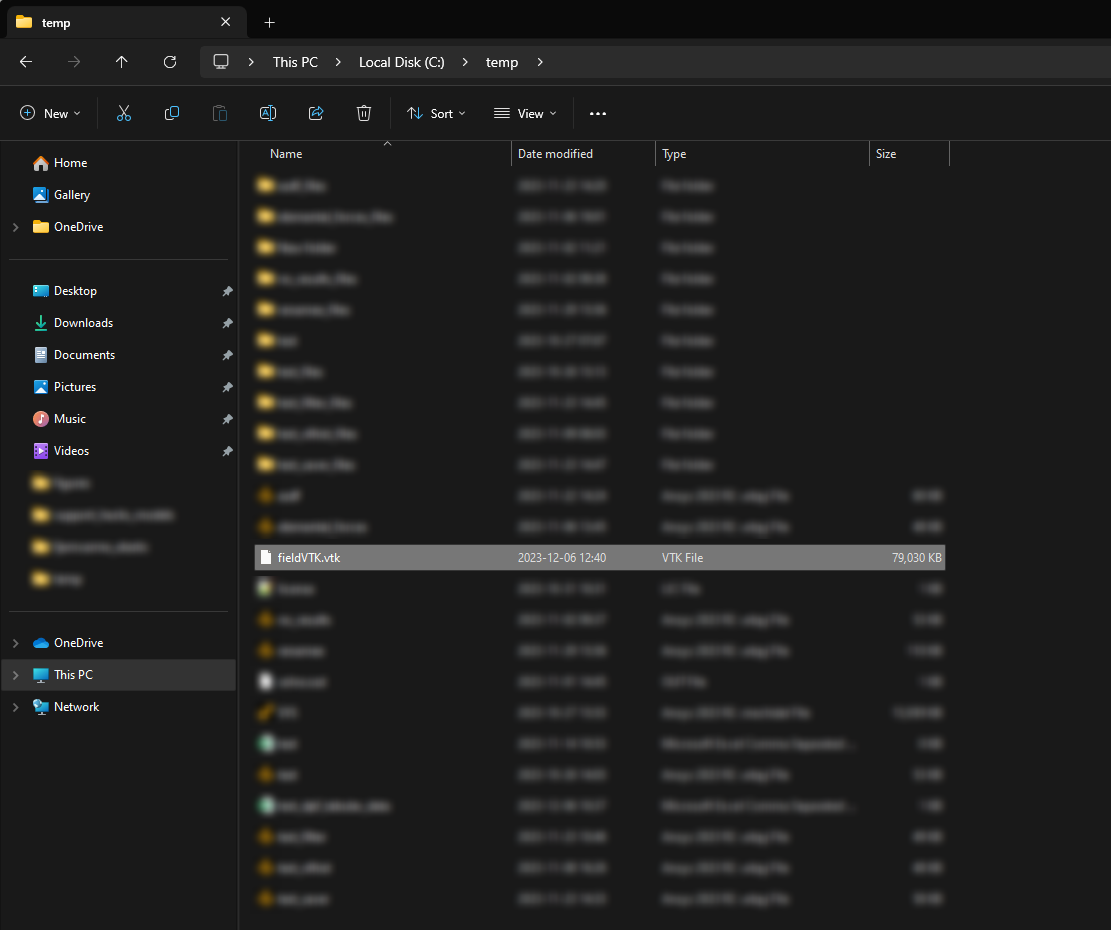
Task: Click the Cut icon in the toolbar
Action: pyautogui.click(x=124, y=113)
